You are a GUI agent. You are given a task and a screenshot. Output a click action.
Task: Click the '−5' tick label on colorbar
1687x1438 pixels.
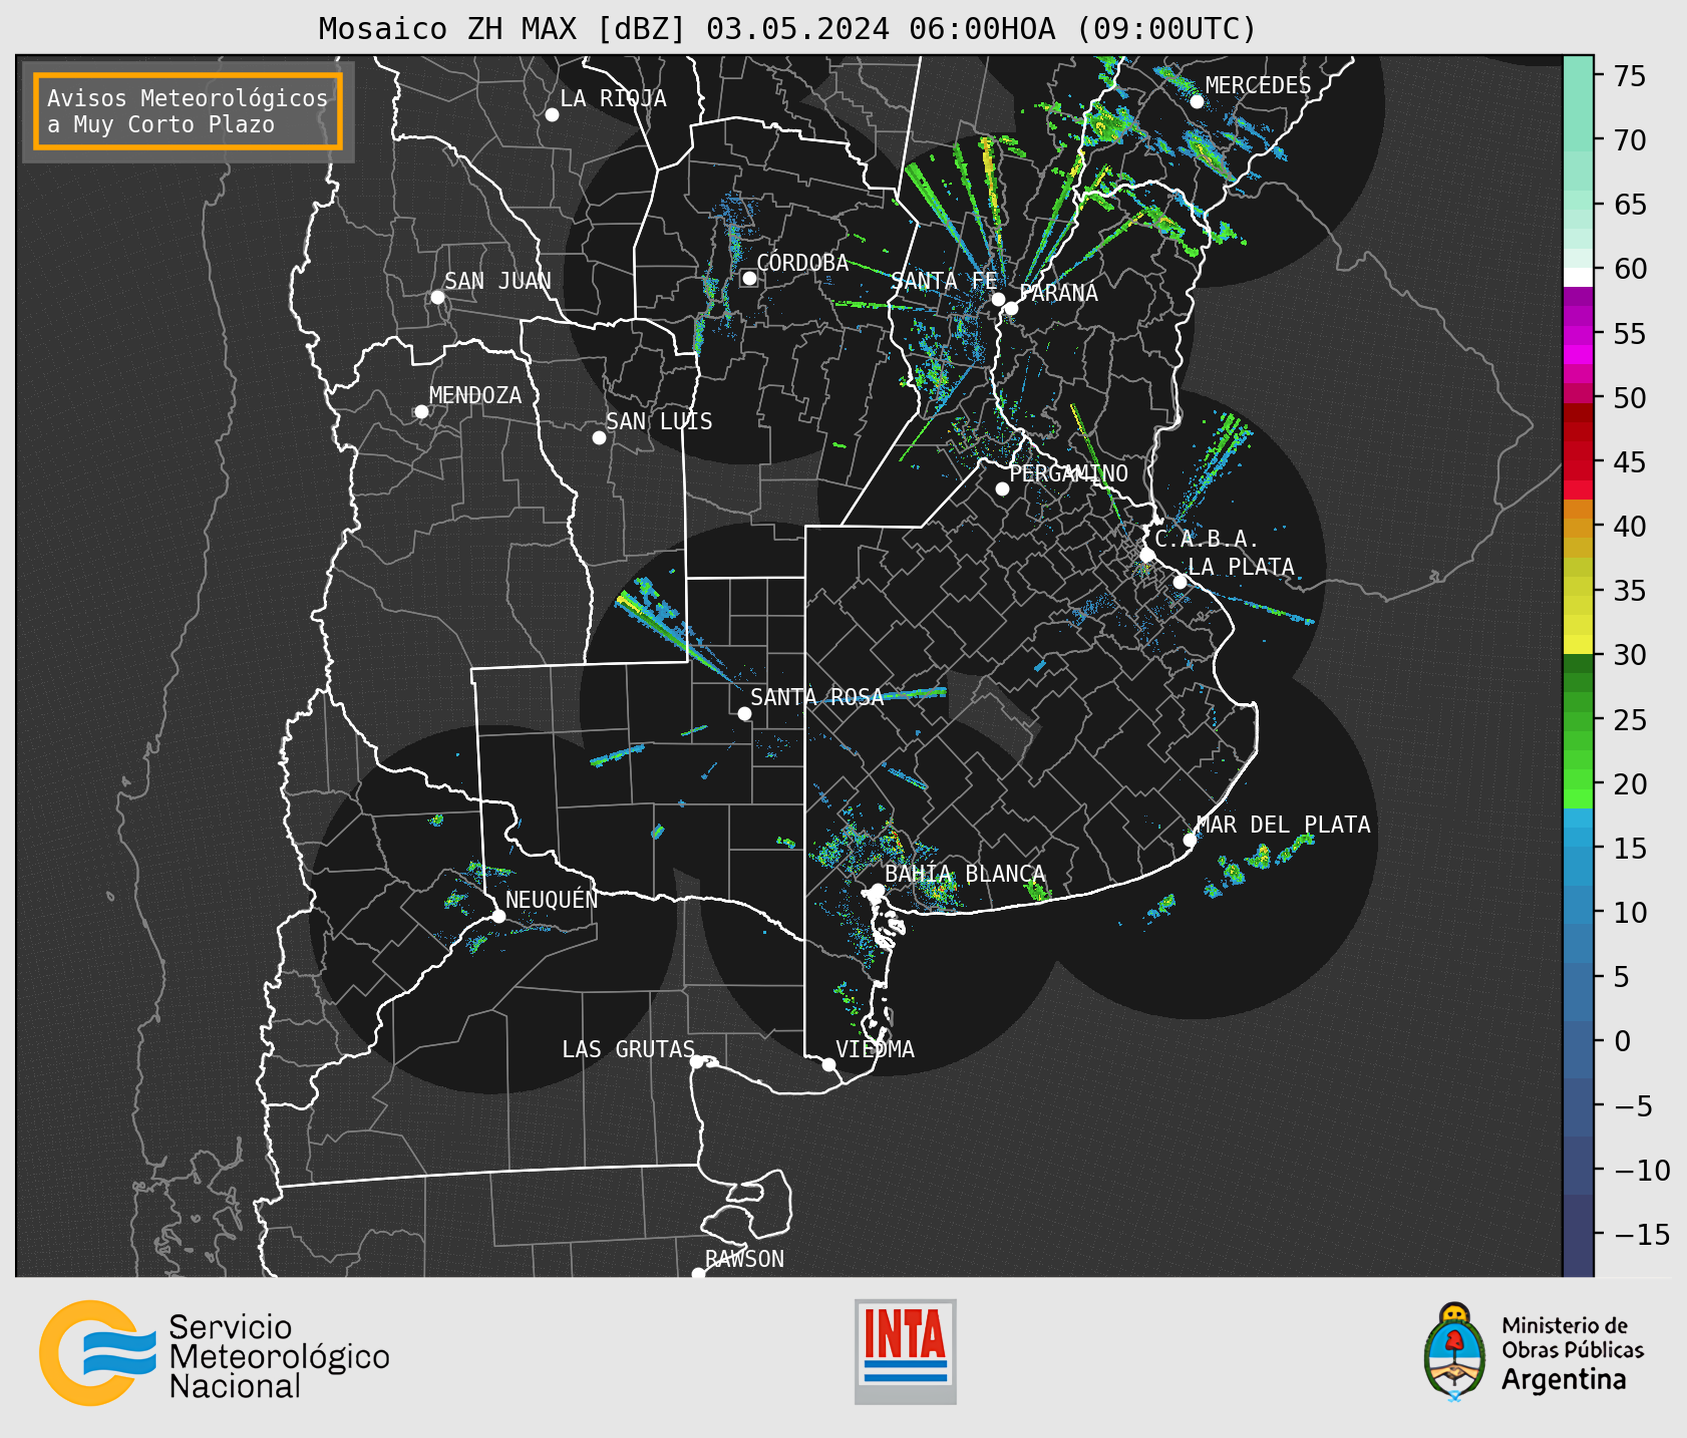[x=1634, y=1106]
